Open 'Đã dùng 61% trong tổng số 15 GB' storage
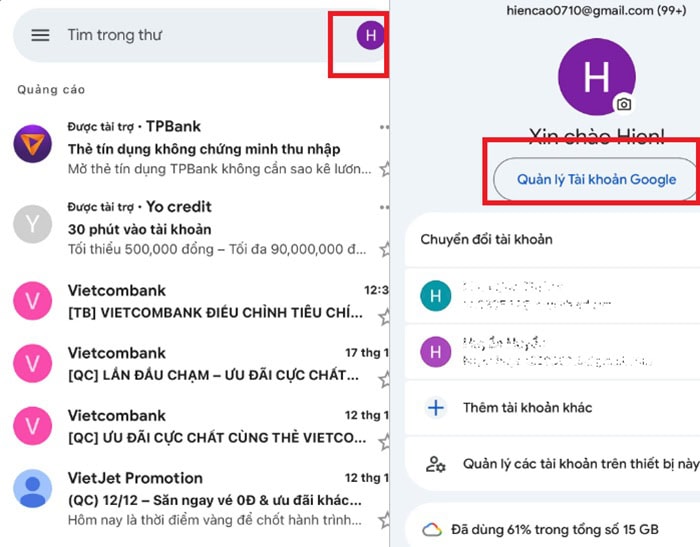This screenshot has height=547, width=700. [x=554, y=530]
